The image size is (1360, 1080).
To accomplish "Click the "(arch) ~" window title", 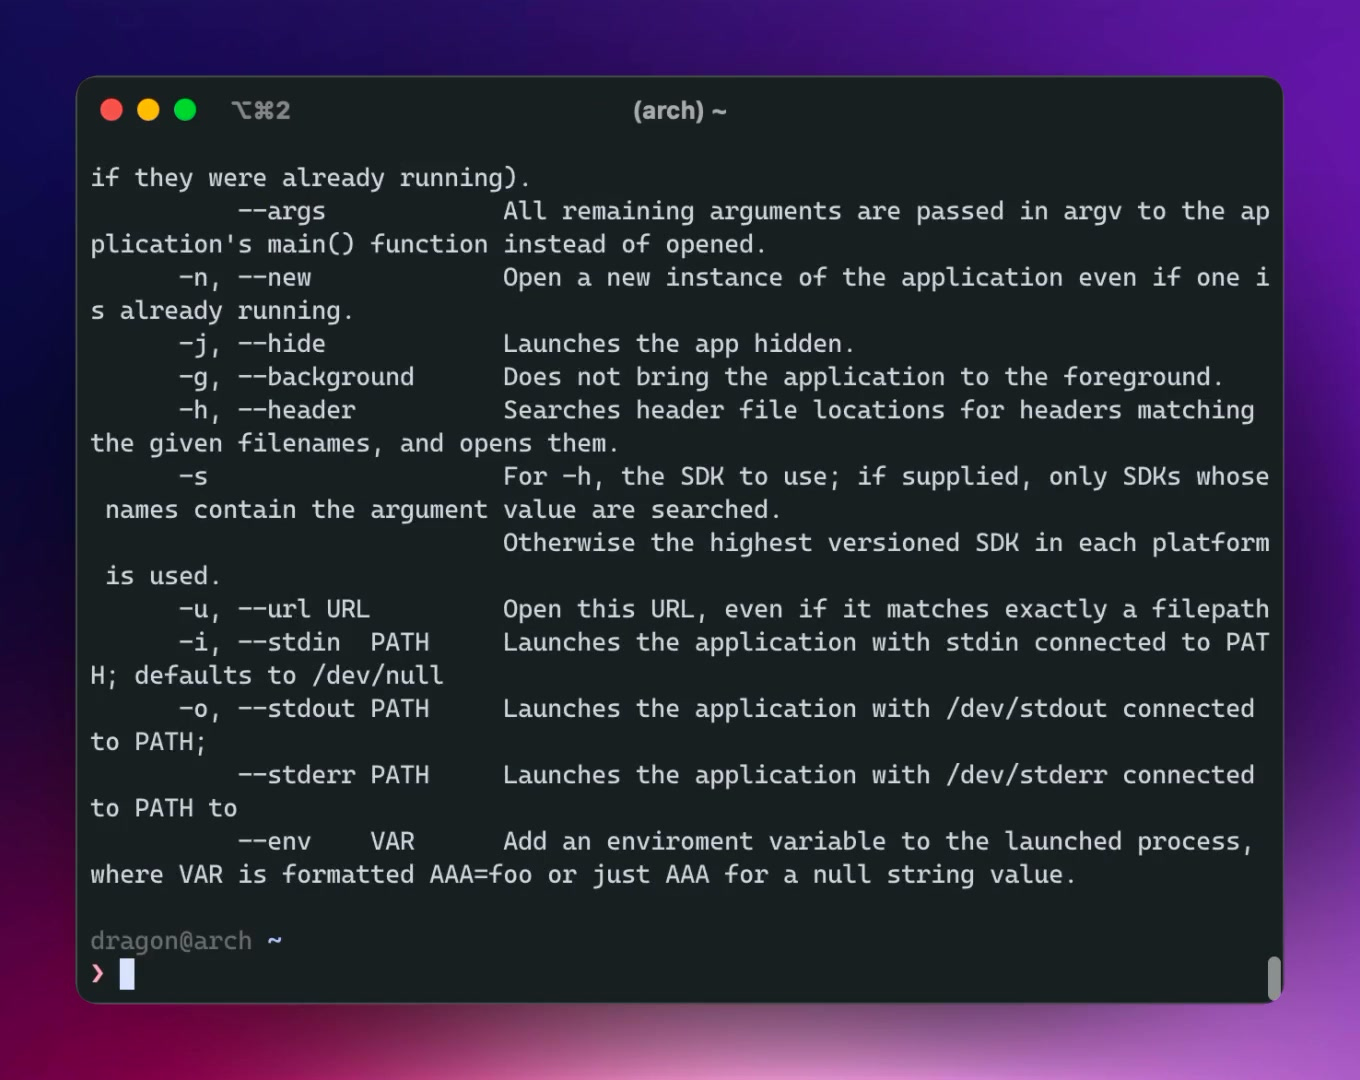I will (x=680, y=110).
